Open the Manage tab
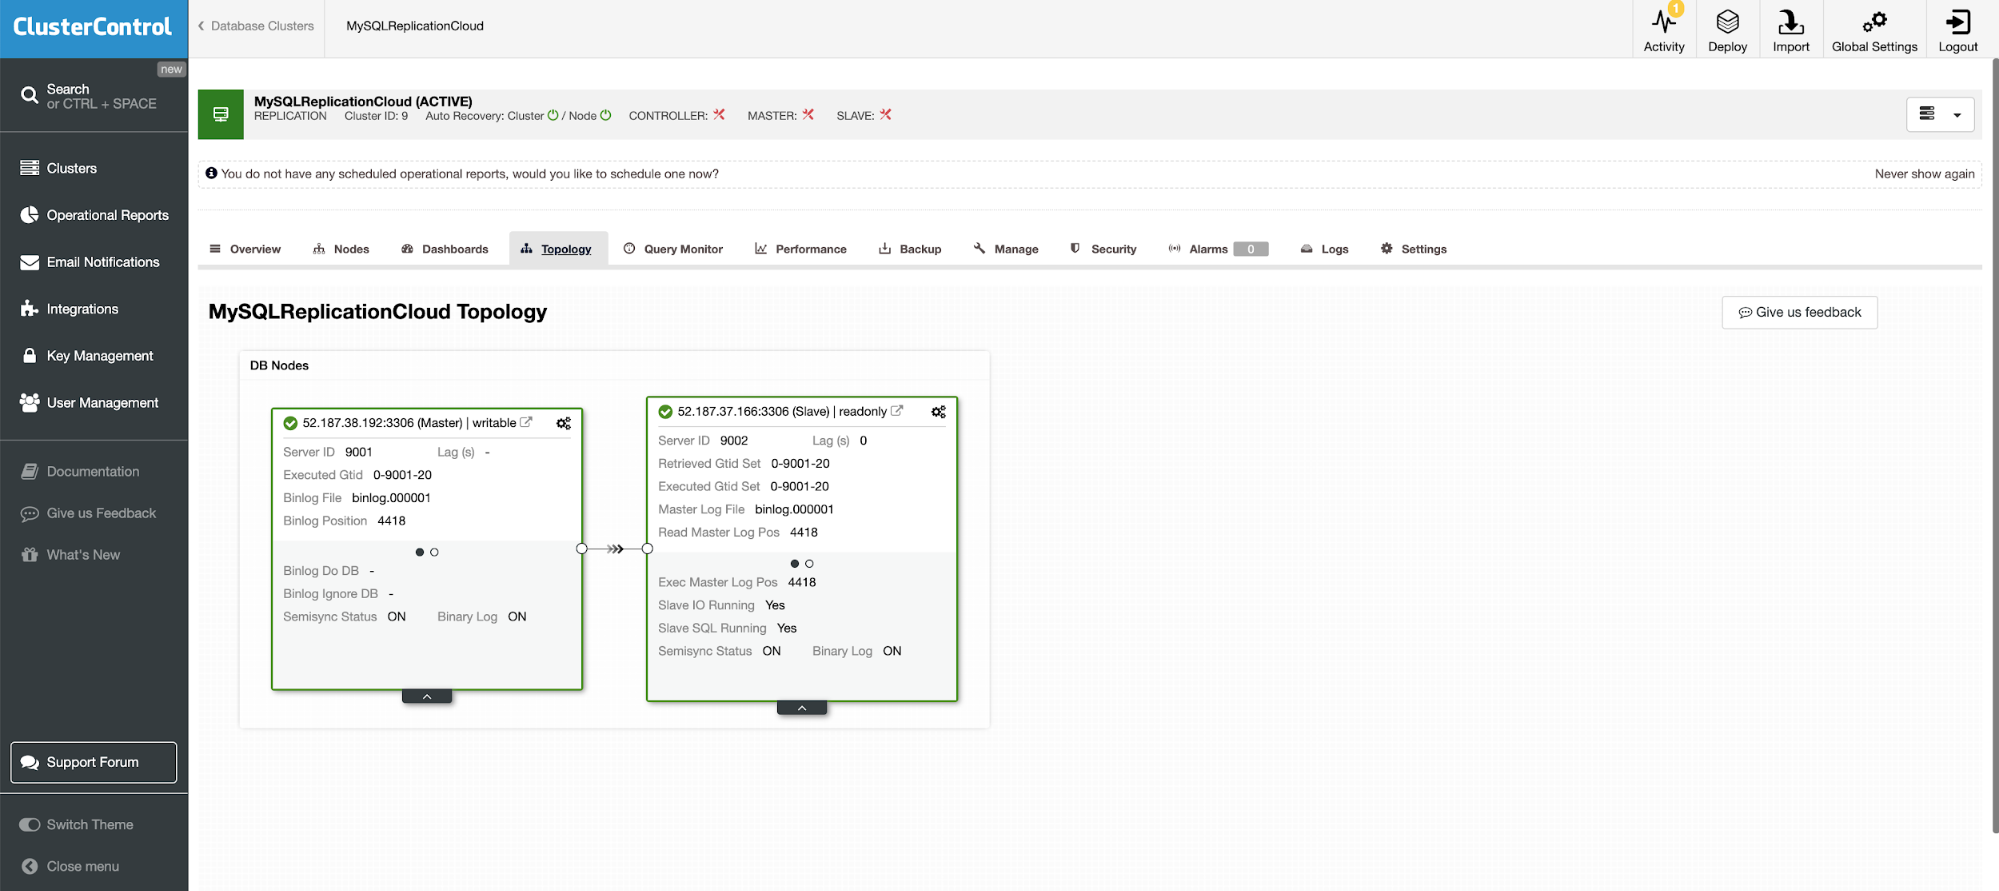 1006,249
